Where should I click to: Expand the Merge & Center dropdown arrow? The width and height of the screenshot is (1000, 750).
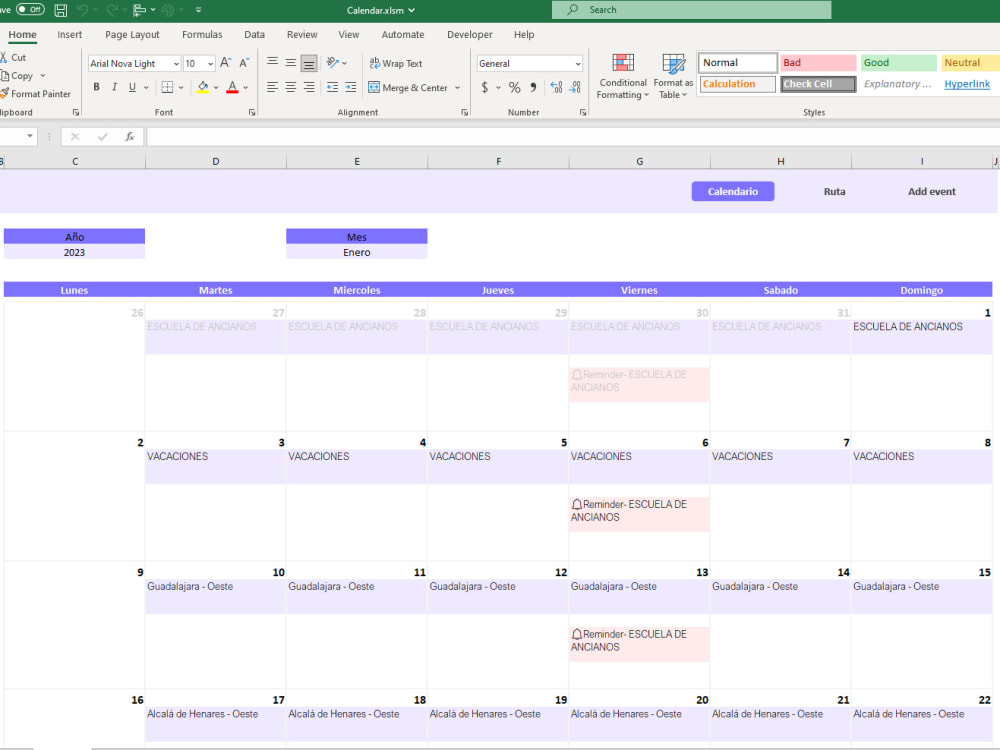pyautogui.click(x=457, y=87)
